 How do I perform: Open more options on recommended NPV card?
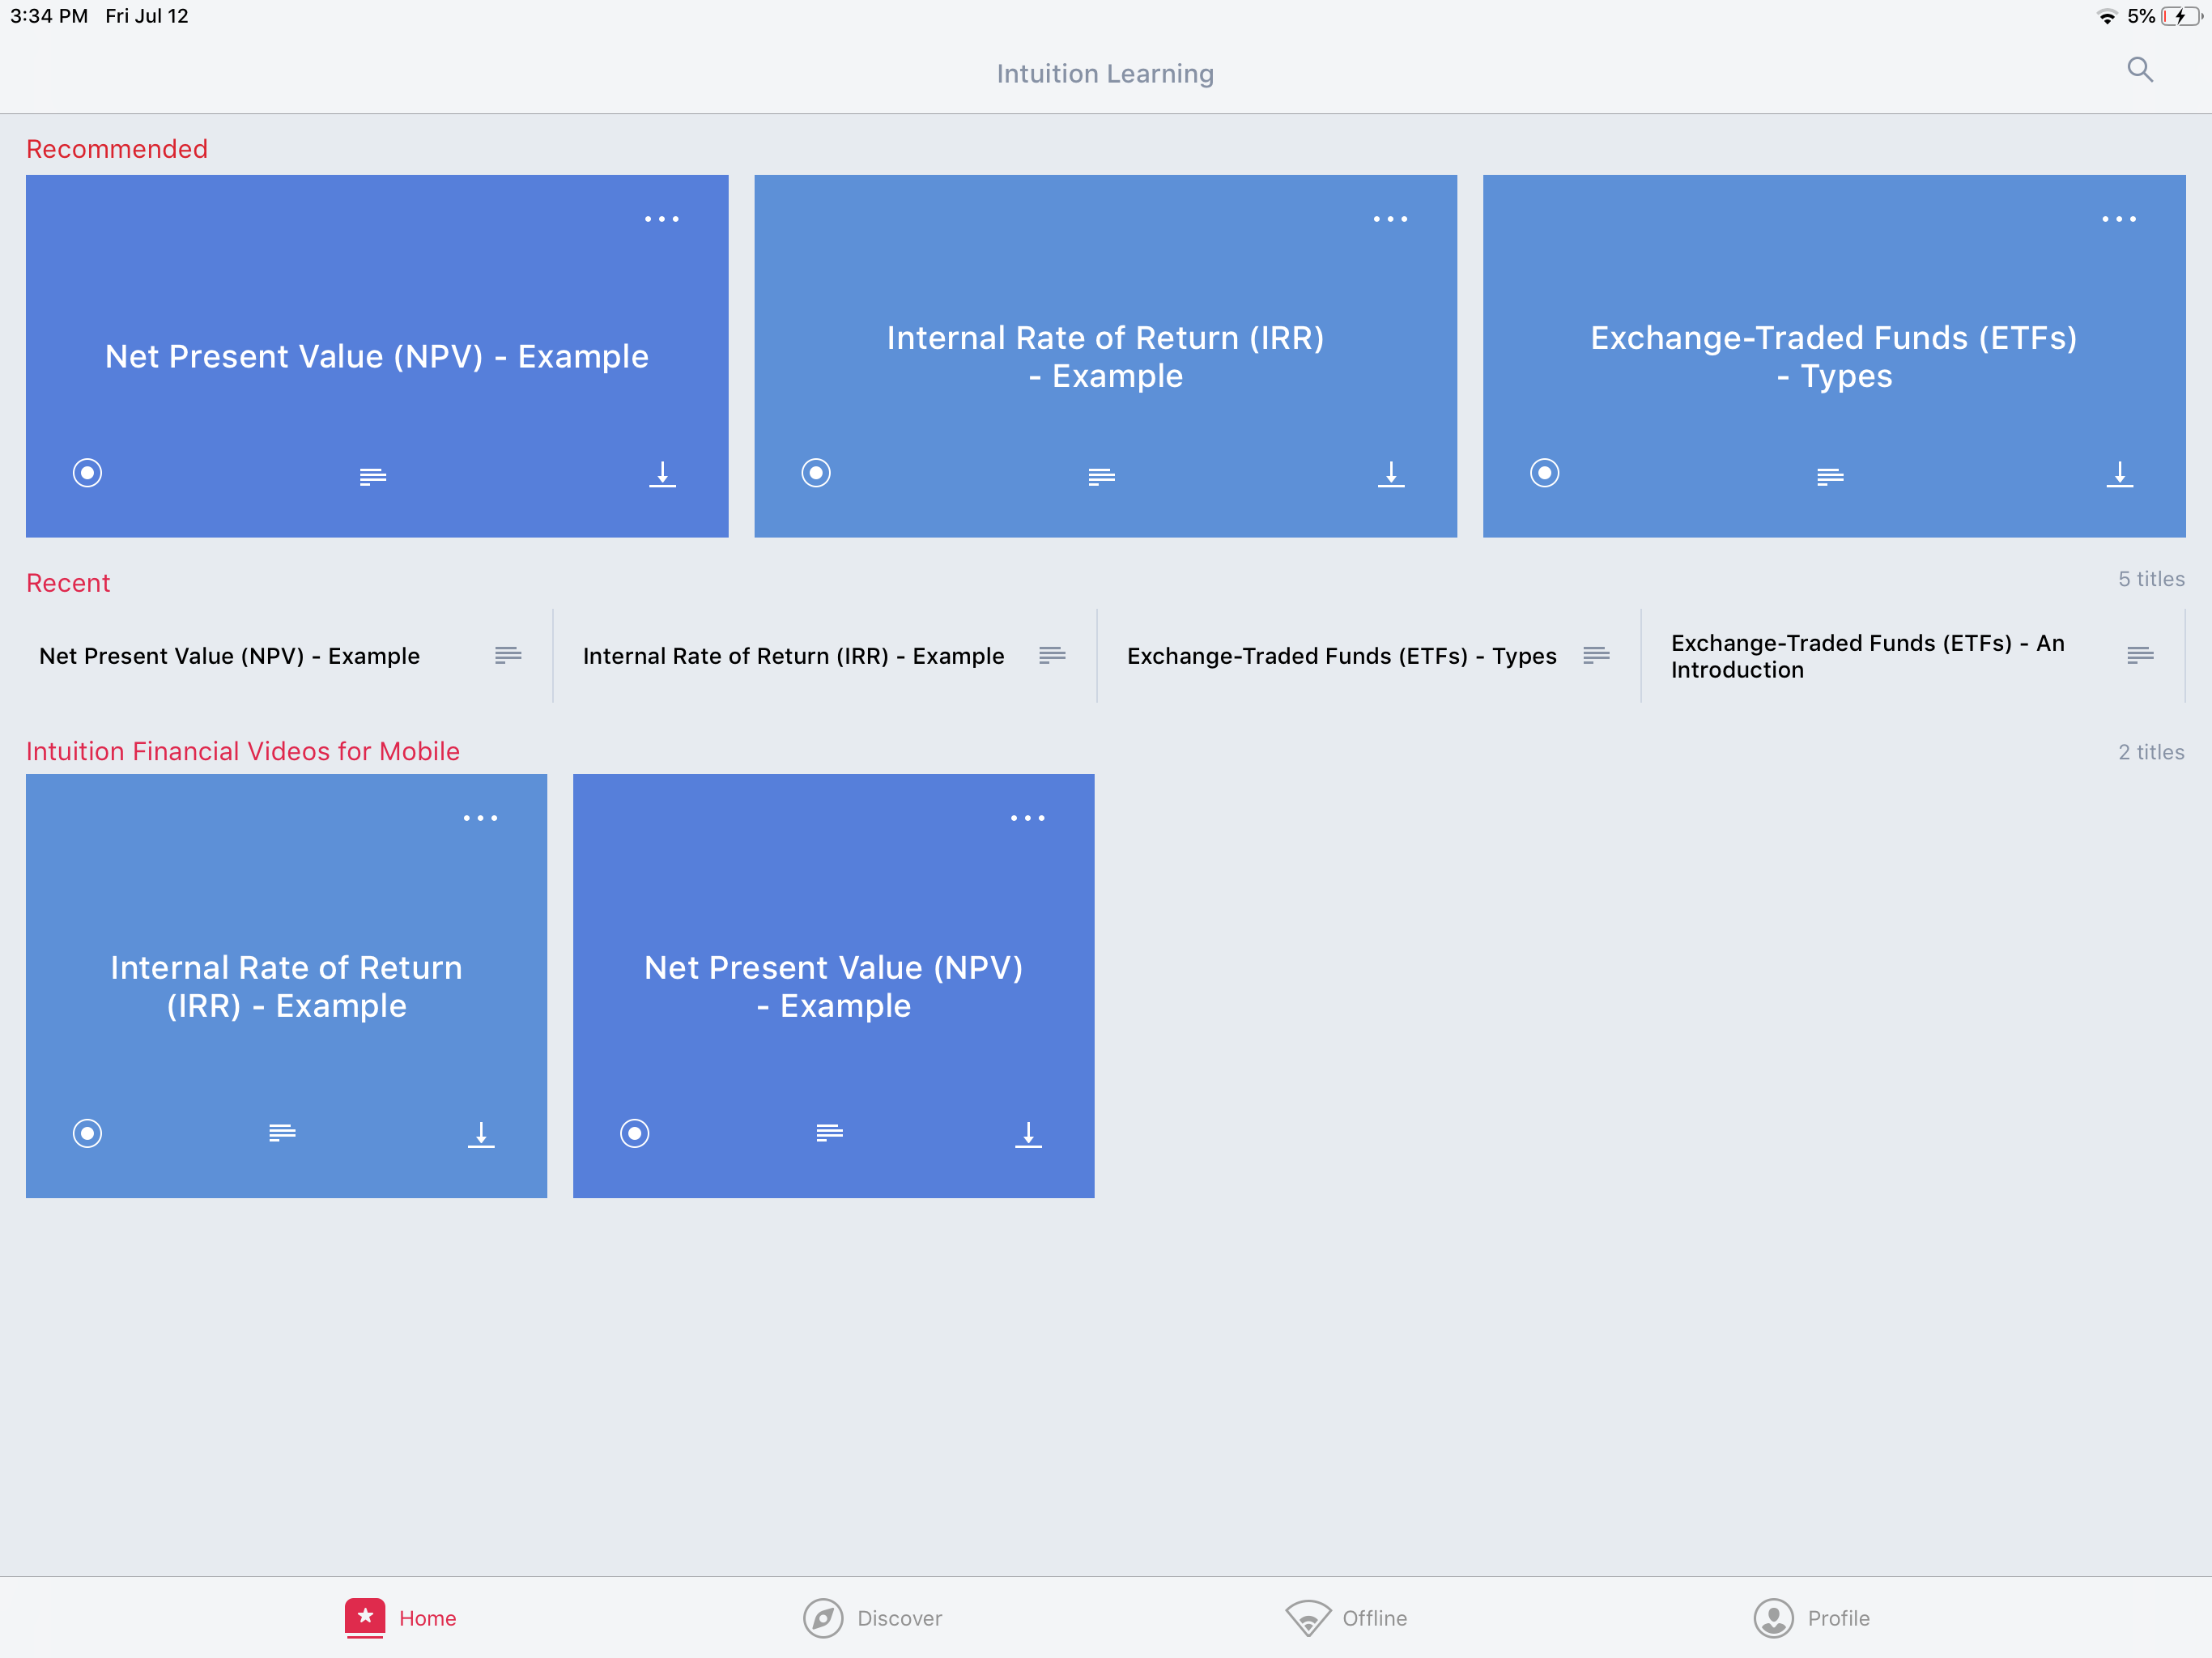[661, 219]
